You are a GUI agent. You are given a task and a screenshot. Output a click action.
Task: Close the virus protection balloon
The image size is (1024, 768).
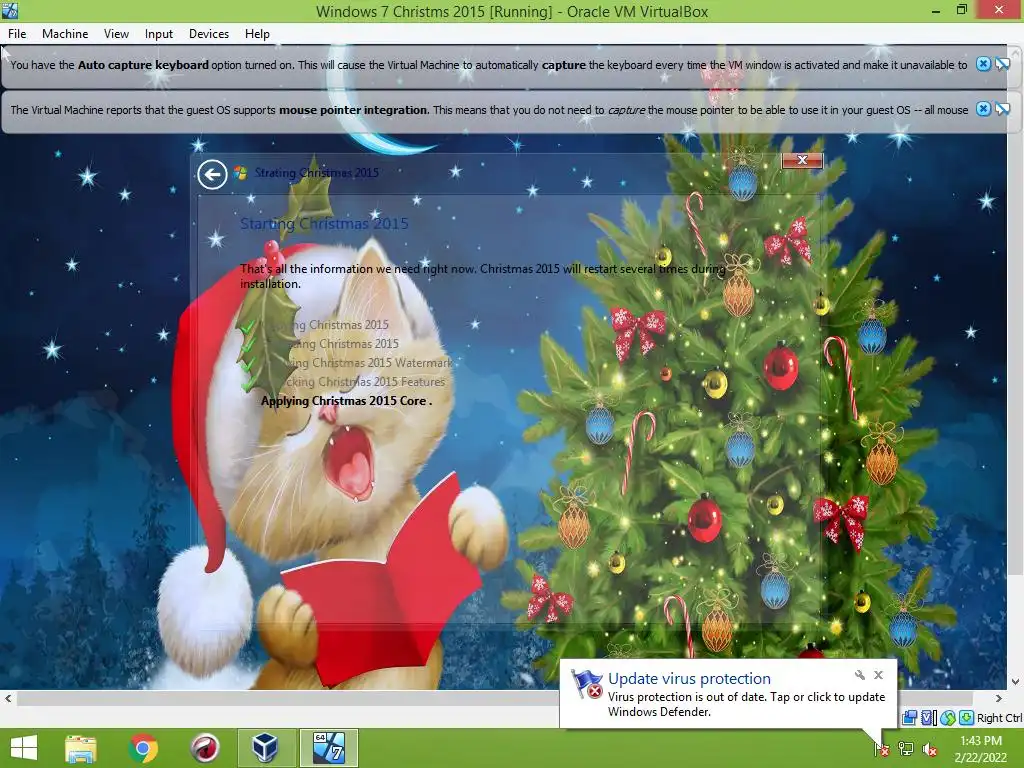(878, 675)
